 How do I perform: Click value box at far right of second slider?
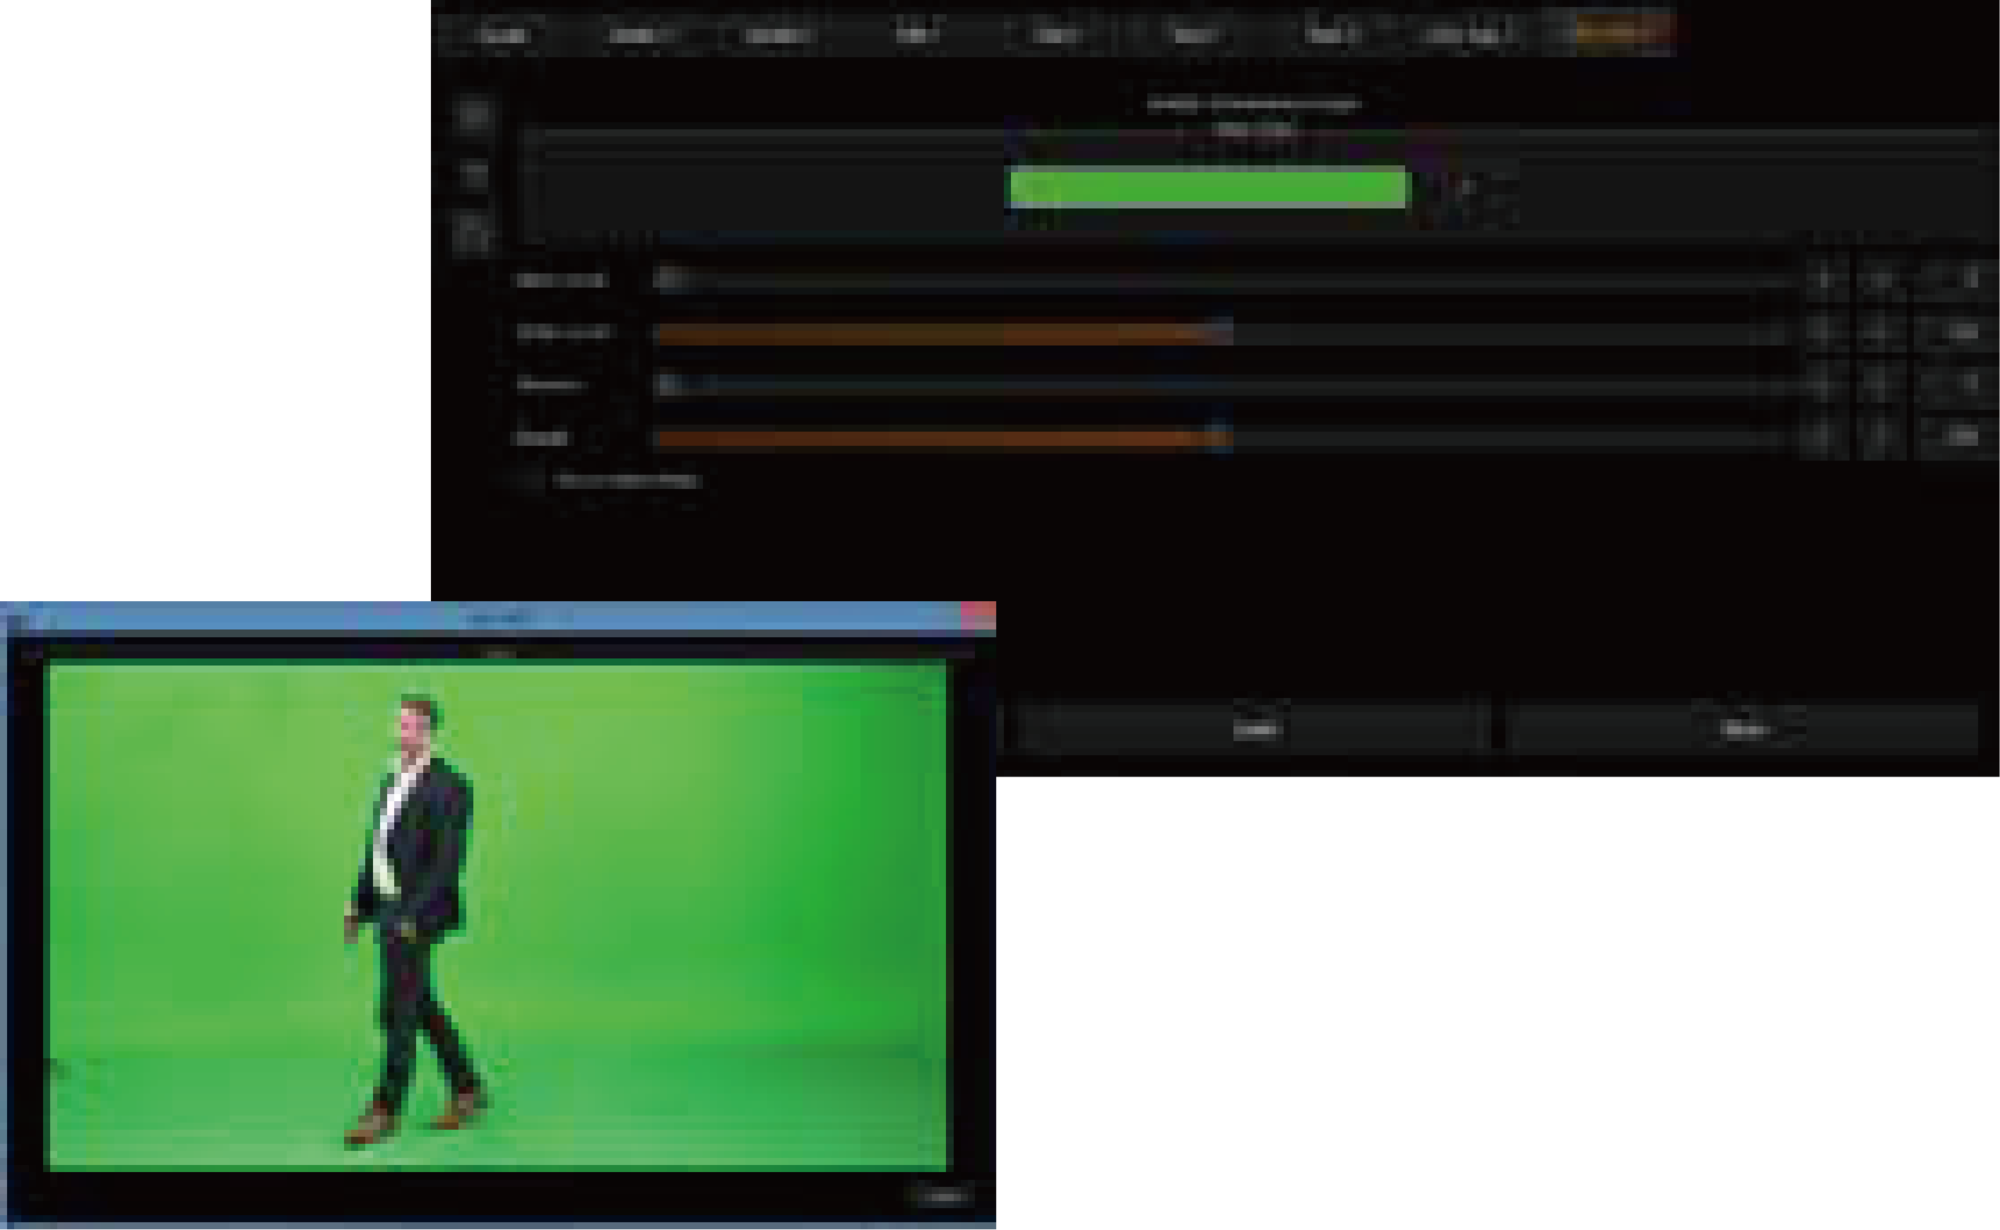(1960, 332)
